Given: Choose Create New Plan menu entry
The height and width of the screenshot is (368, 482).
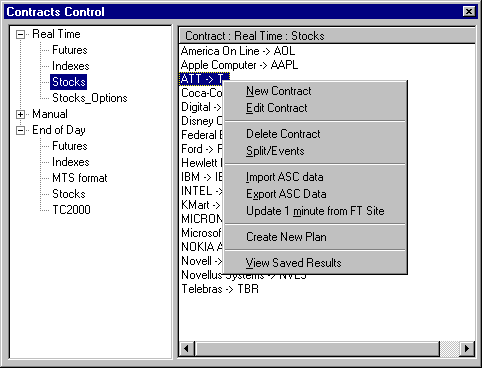Looking at the screenshot, I should click(315, 237).
